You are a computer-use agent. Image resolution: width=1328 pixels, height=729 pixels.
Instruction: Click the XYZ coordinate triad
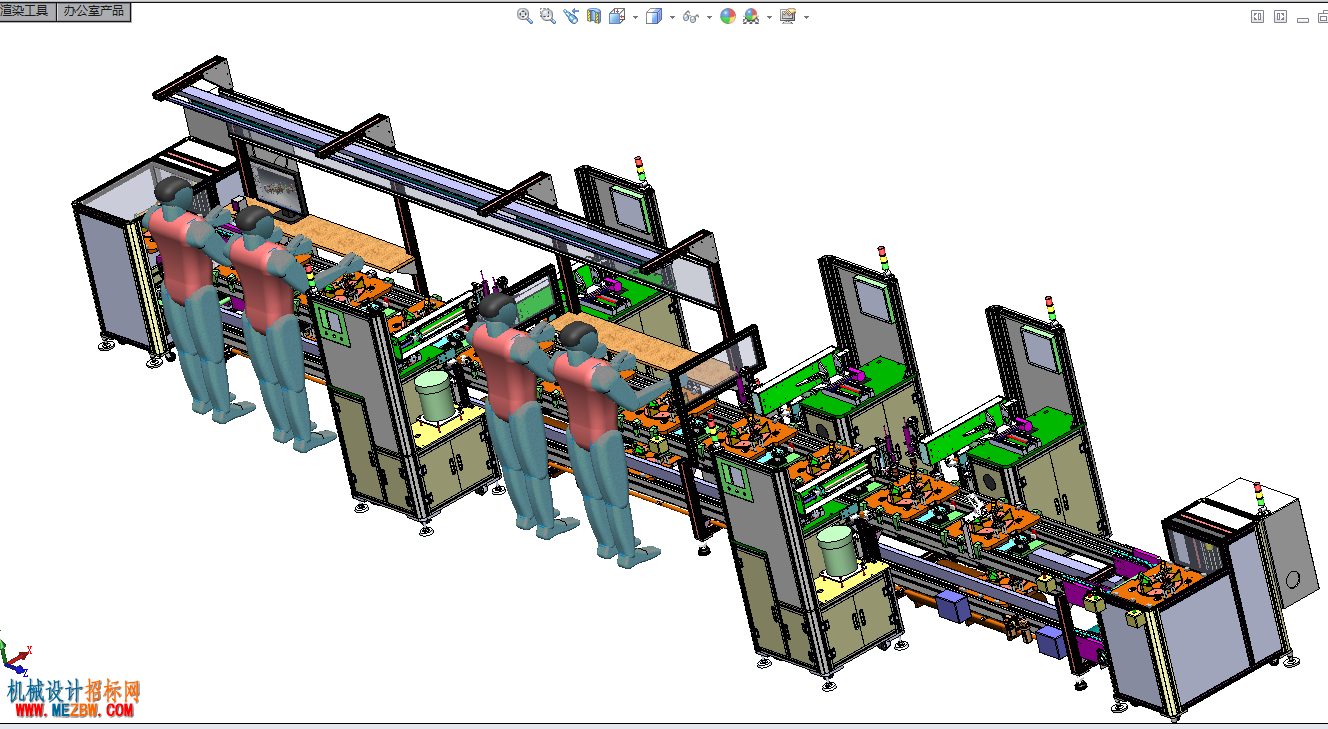click(15, 655)
